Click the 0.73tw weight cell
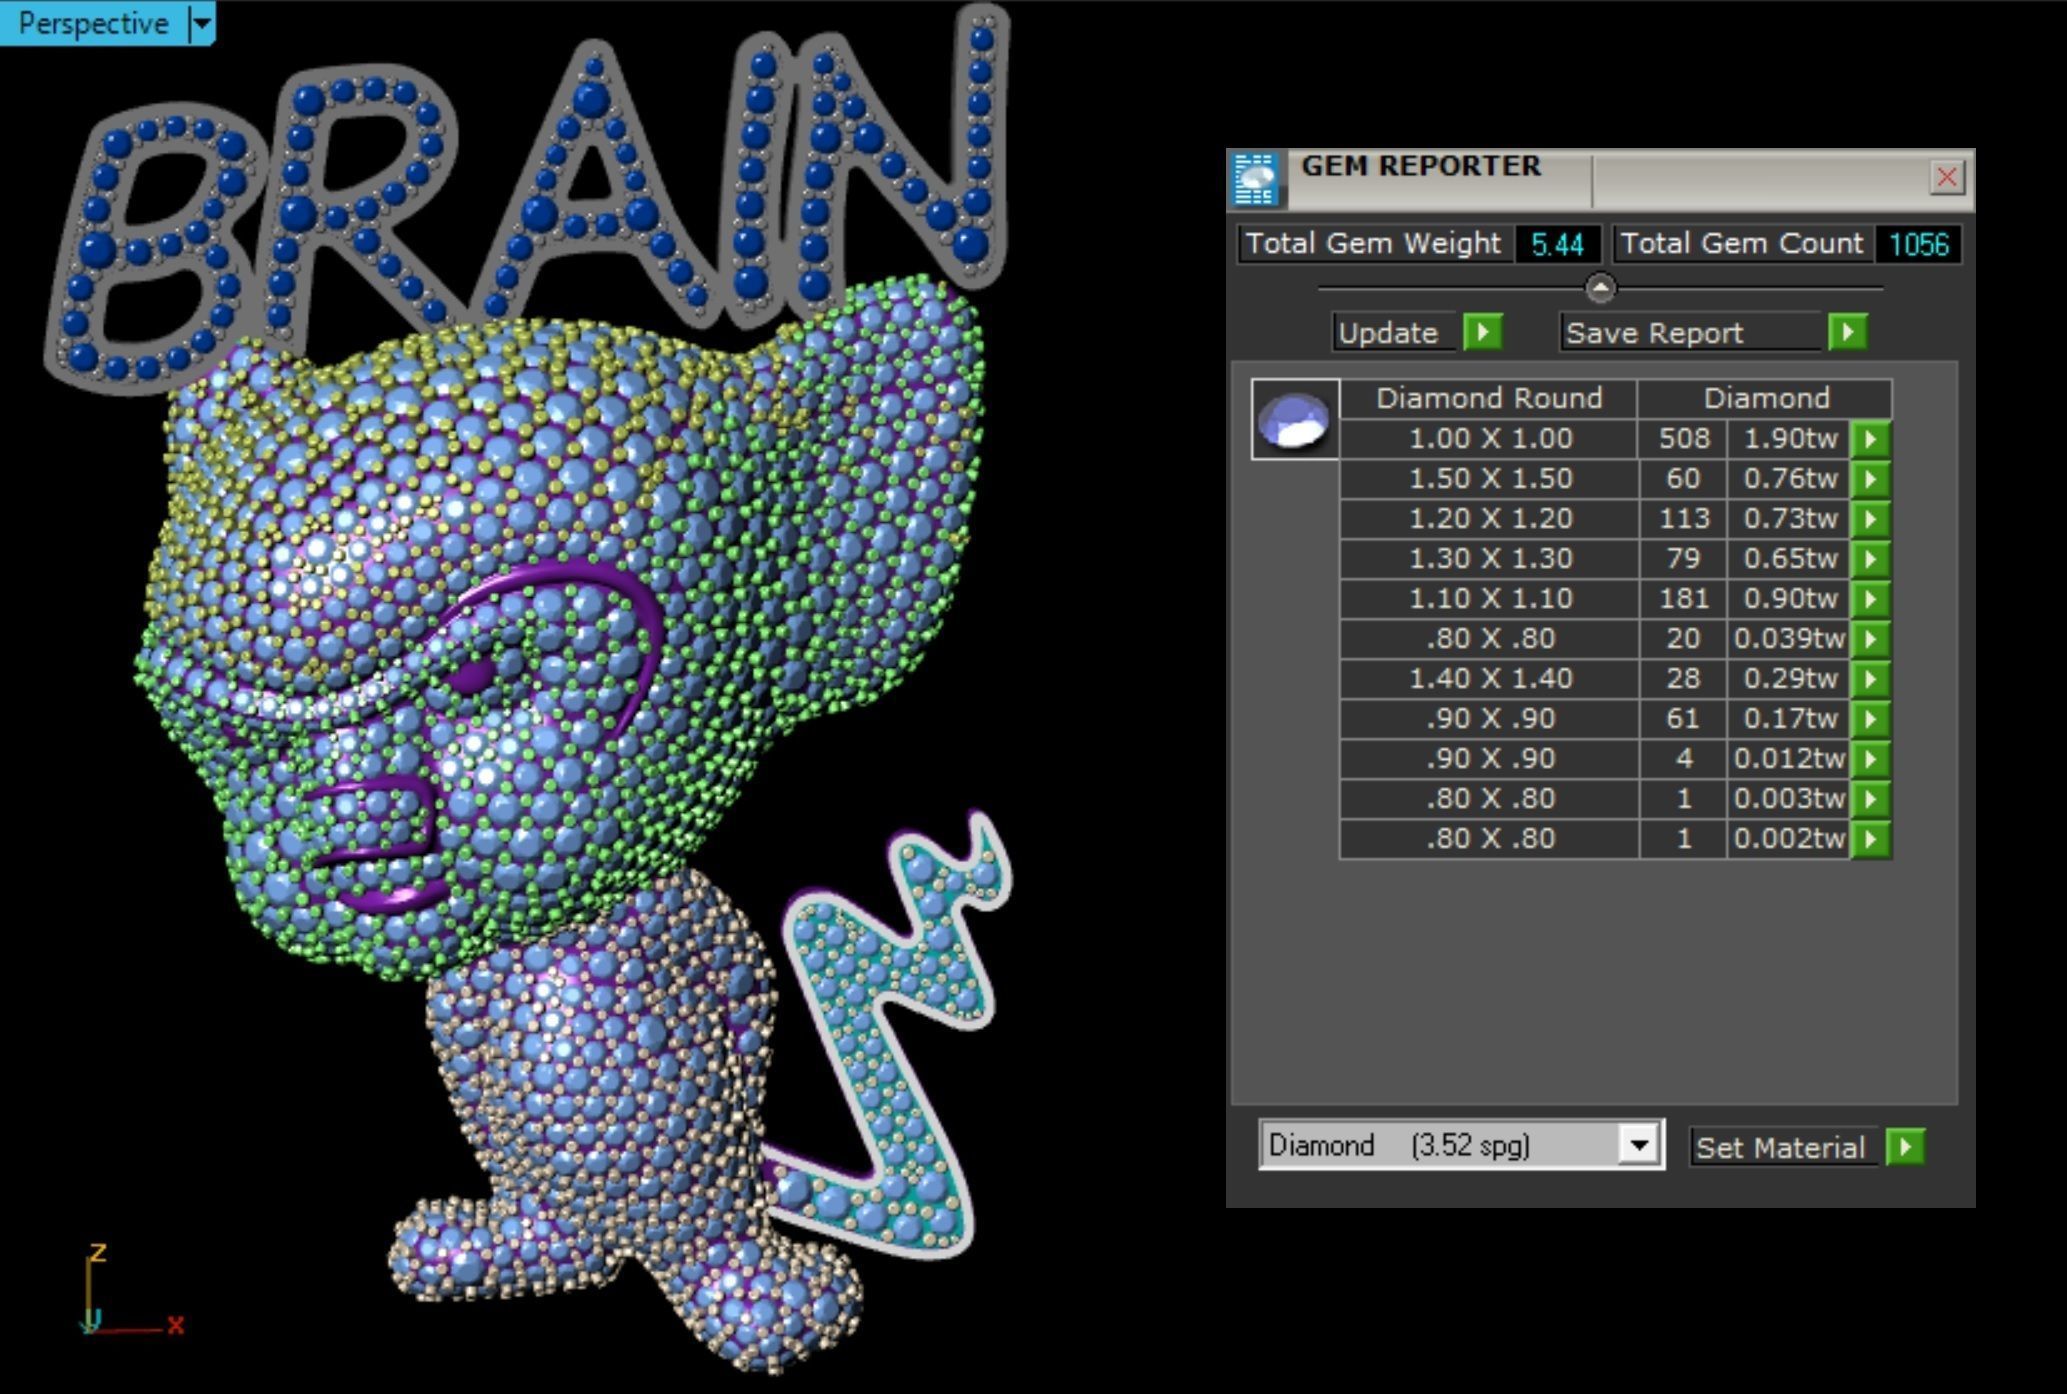This screenshot has height=1394, width=2067. [1789, 519]
